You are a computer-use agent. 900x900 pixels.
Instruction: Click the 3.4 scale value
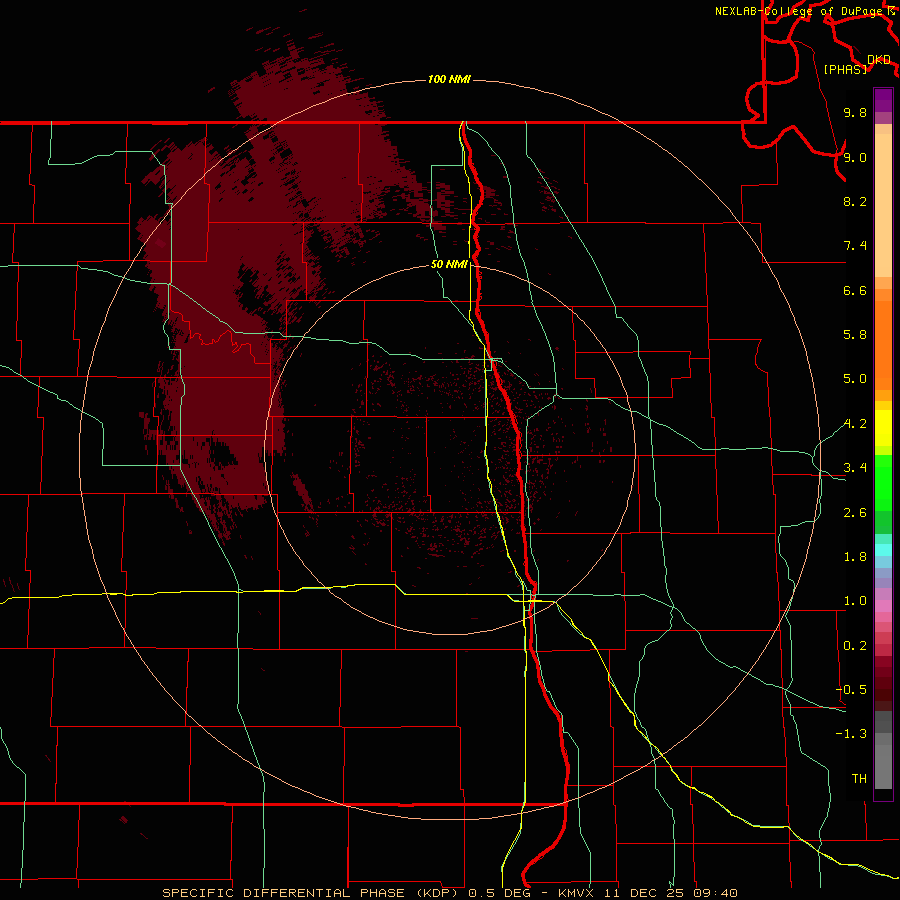(x=855, y=468)
